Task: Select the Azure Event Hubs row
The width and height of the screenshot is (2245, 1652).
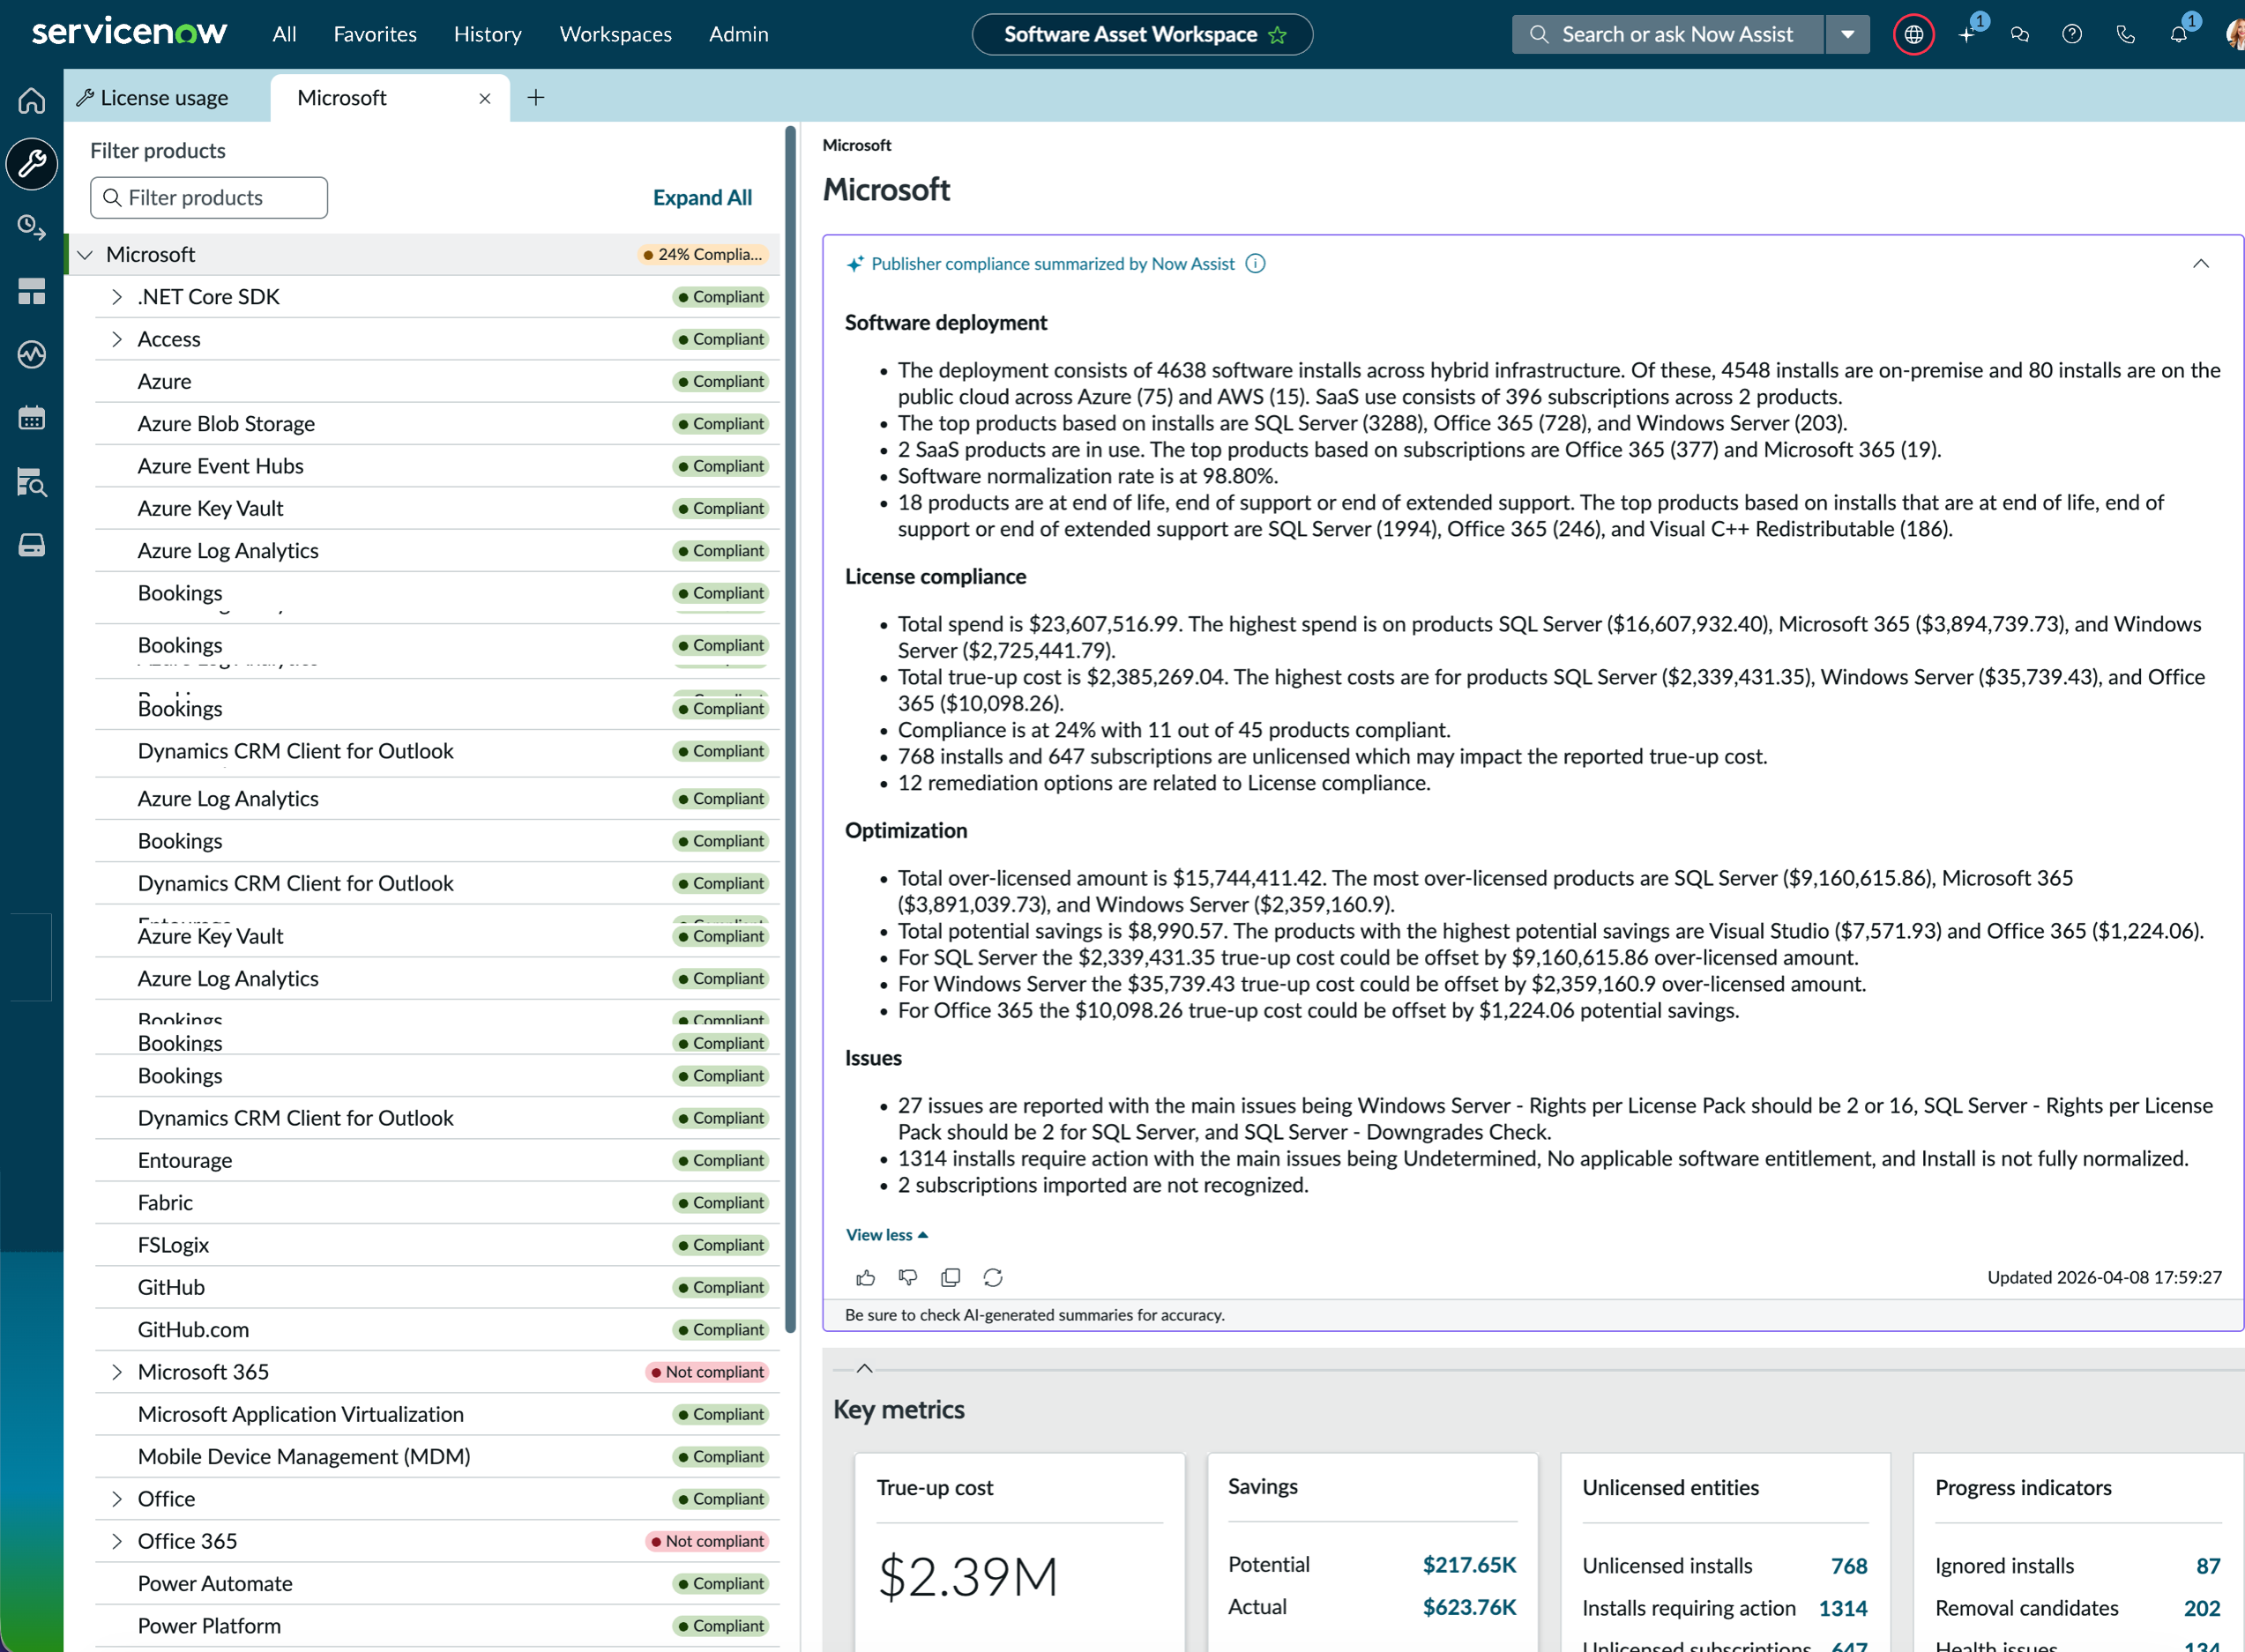Action: coord(437,466)
